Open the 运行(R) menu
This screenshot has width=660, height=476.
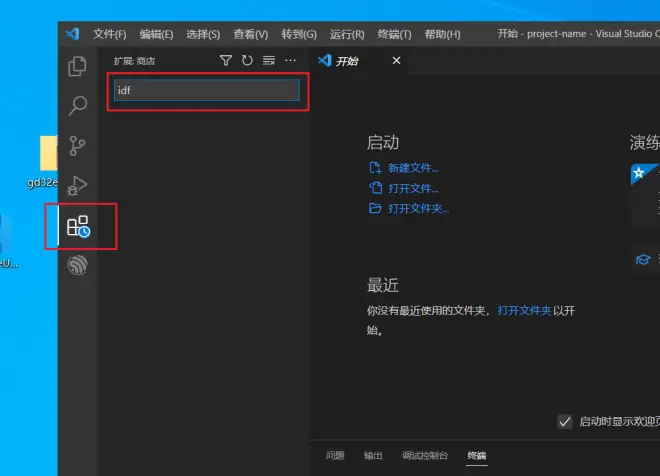tap(347, 34)
